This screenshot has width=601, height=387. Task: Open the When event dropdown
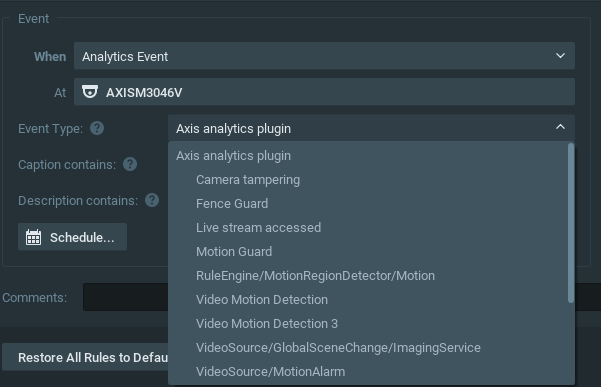tap(324, 56)
